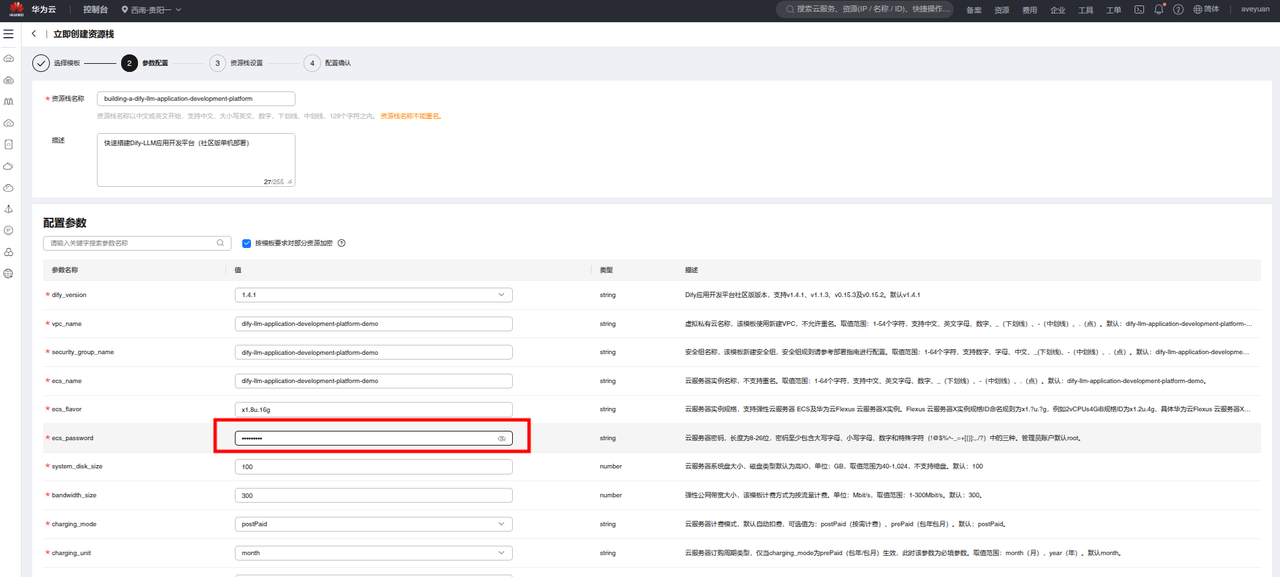
Task: Open the region selector 西南-贵阳一
Action: [150, 9]
